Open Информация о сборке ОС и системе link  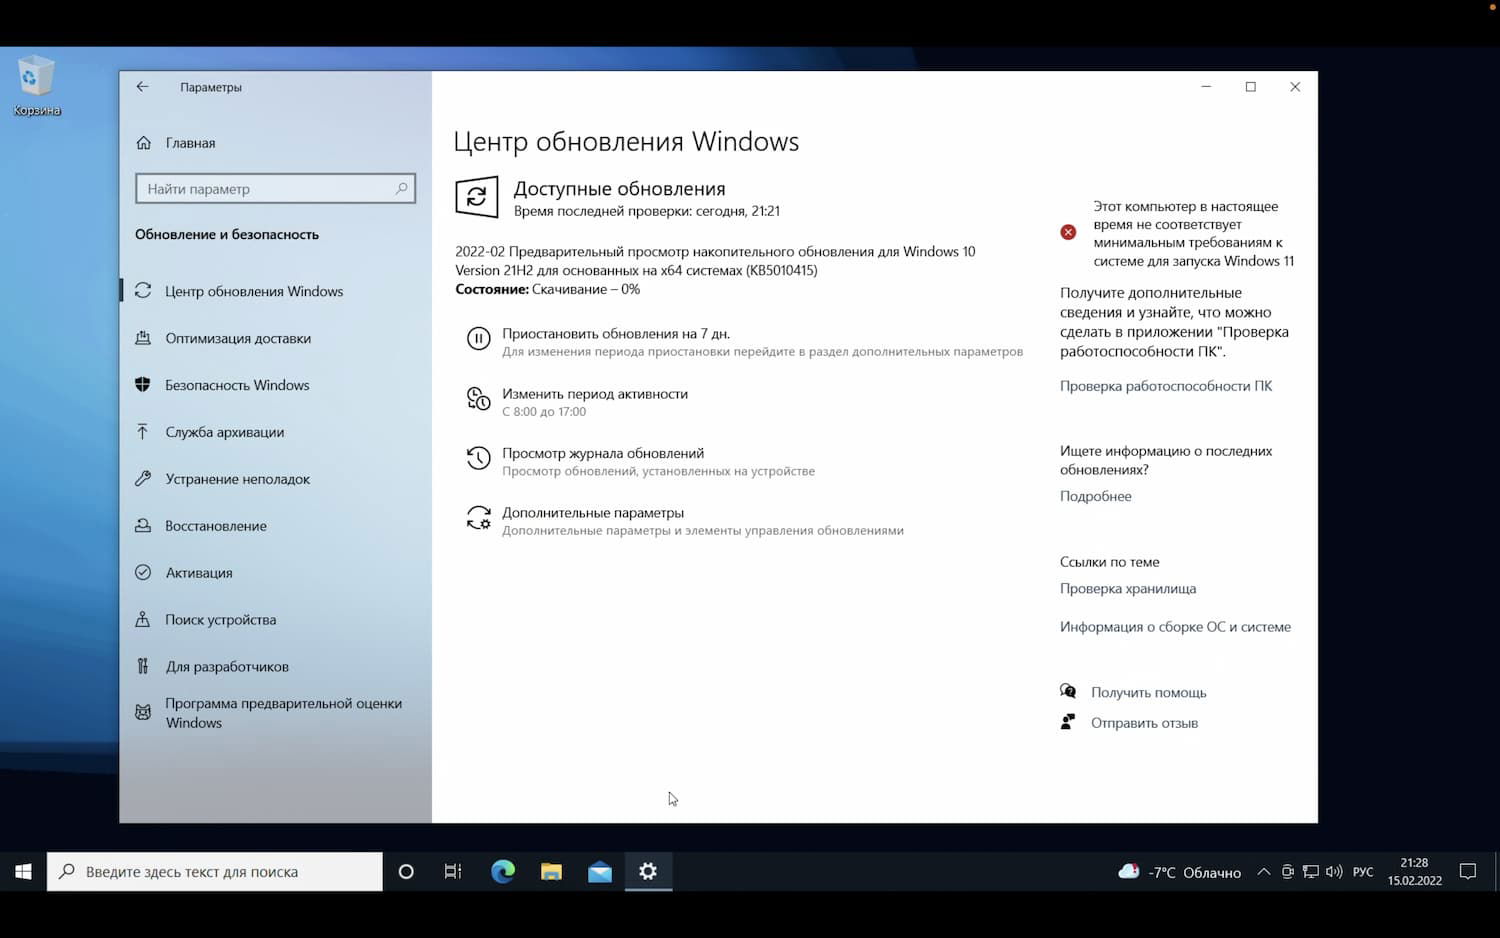[1175, 627]
